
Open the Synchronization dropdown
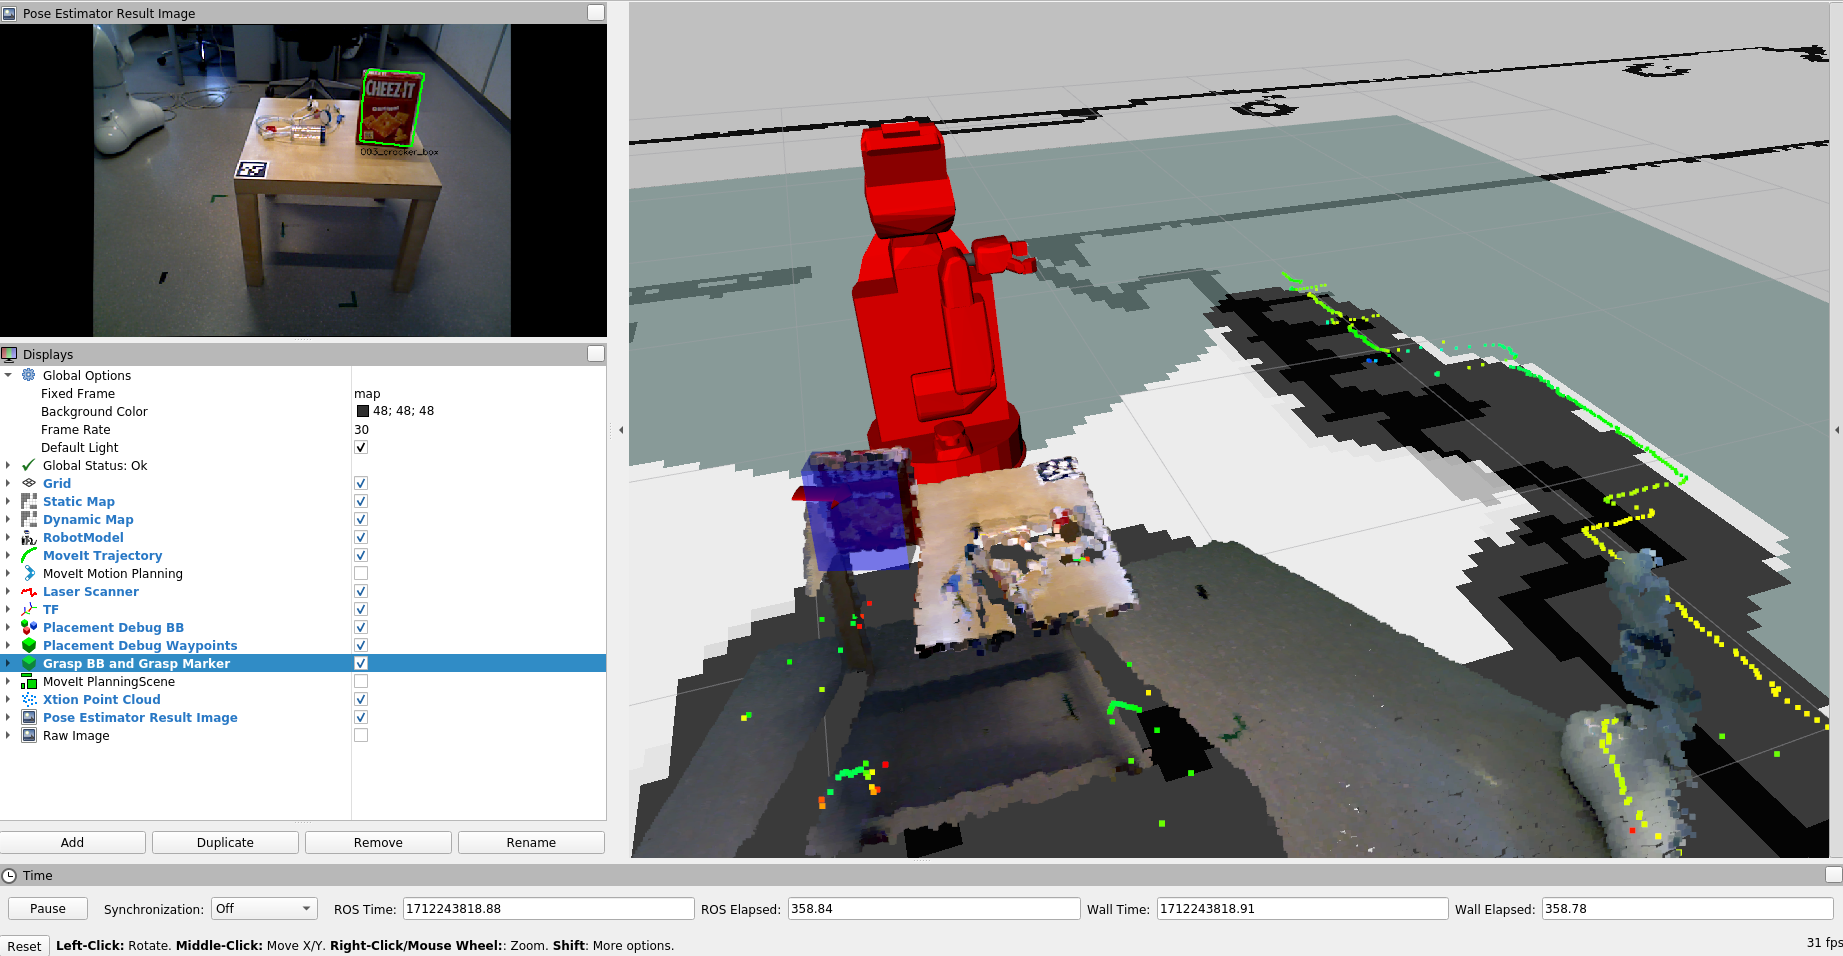pos(264,908)
